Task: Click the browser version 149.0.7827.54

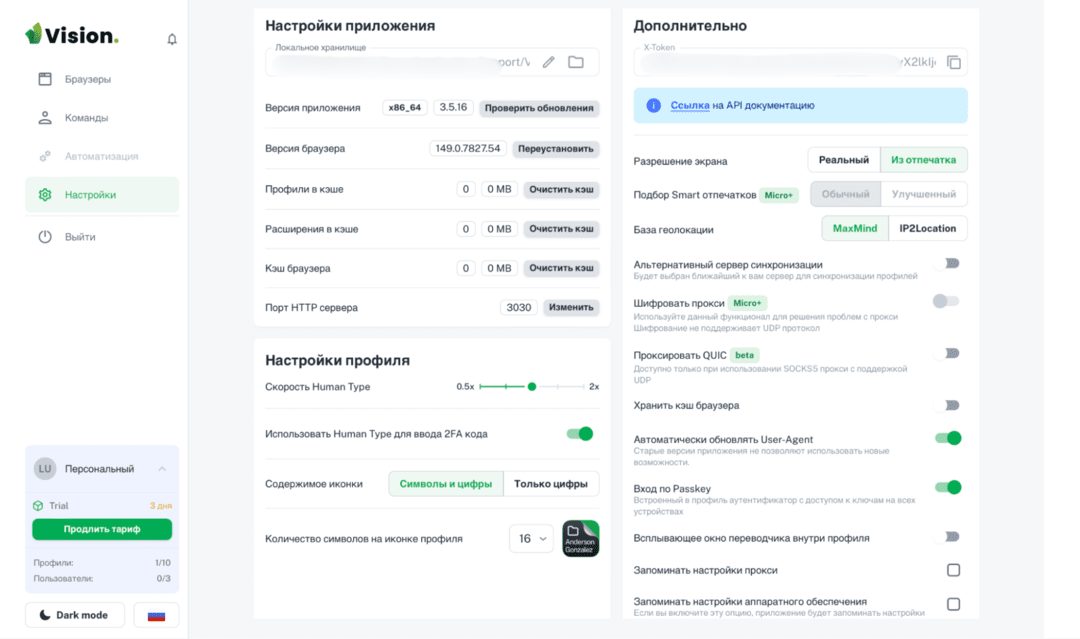Action: pyautogui.click(x=468, y=149)
